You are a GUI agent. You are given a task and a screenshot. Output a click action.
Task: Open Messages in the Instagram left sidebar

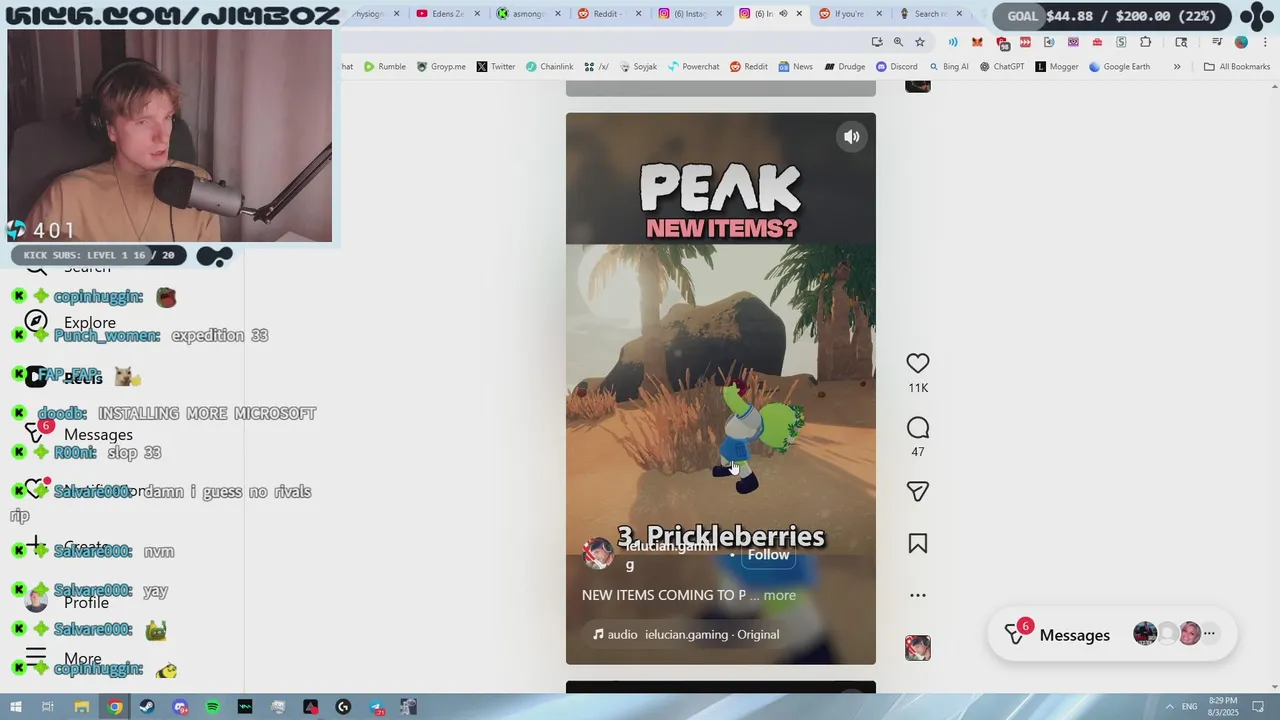click(x=80, y=434)
